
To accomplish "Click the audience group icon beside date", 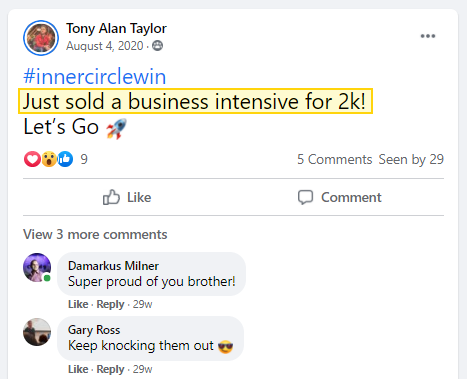I will tap(157, 46).
